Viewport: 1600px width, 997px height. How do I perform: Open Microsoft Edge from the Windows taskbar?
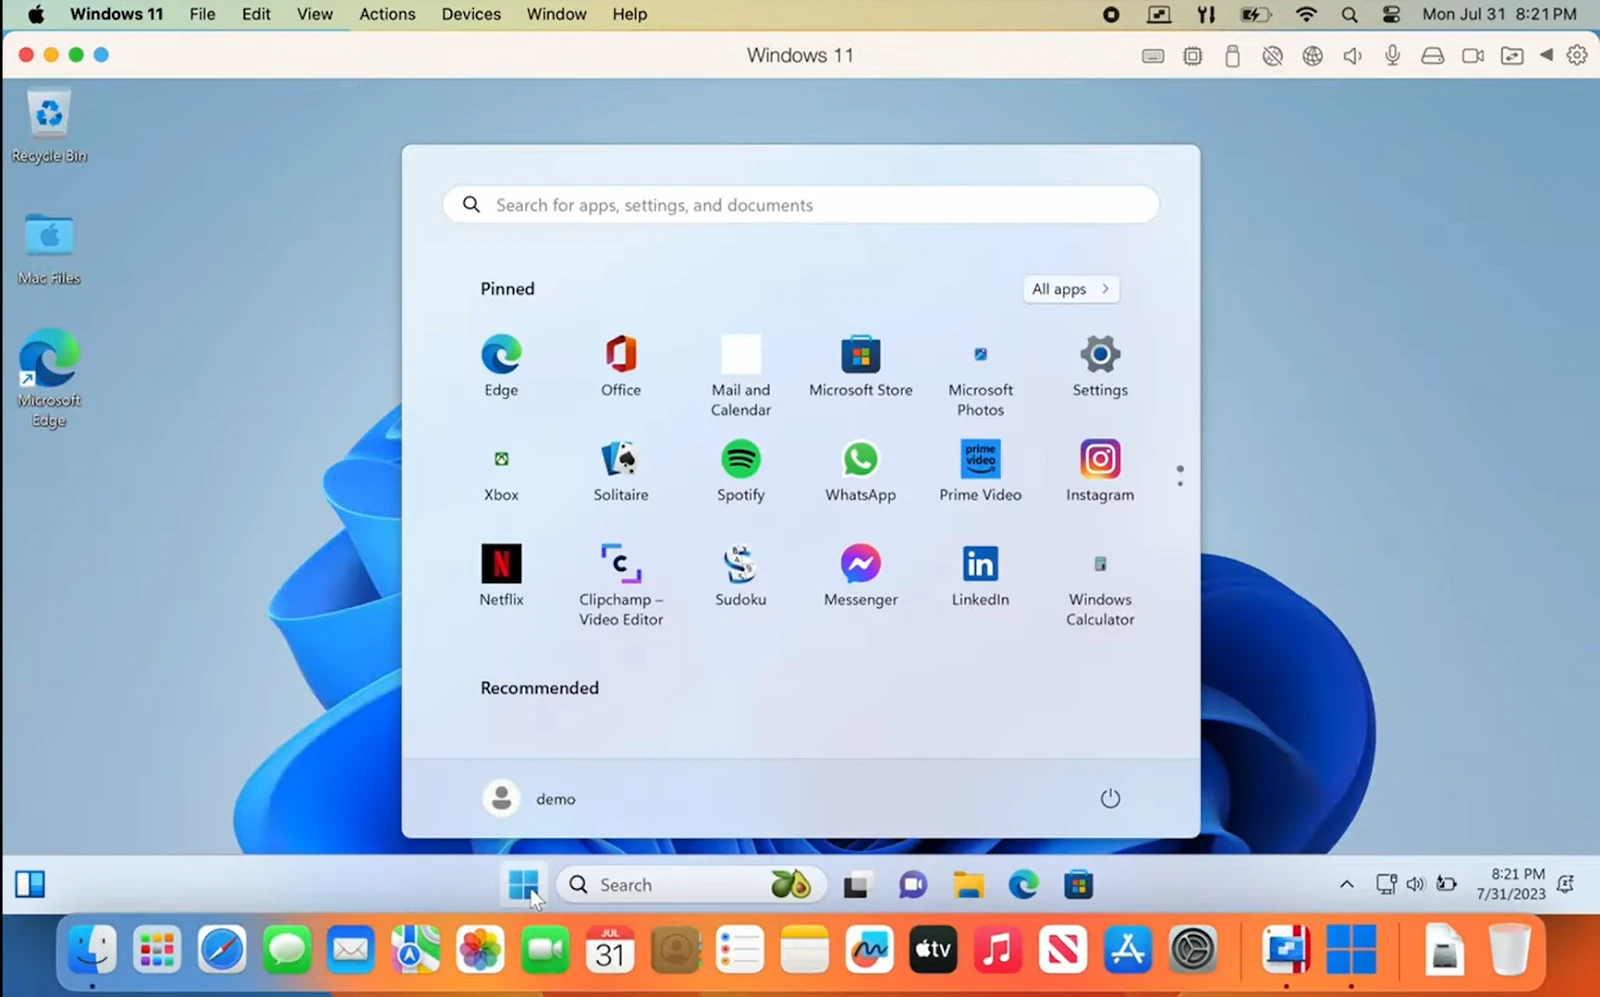(1022, 884)
